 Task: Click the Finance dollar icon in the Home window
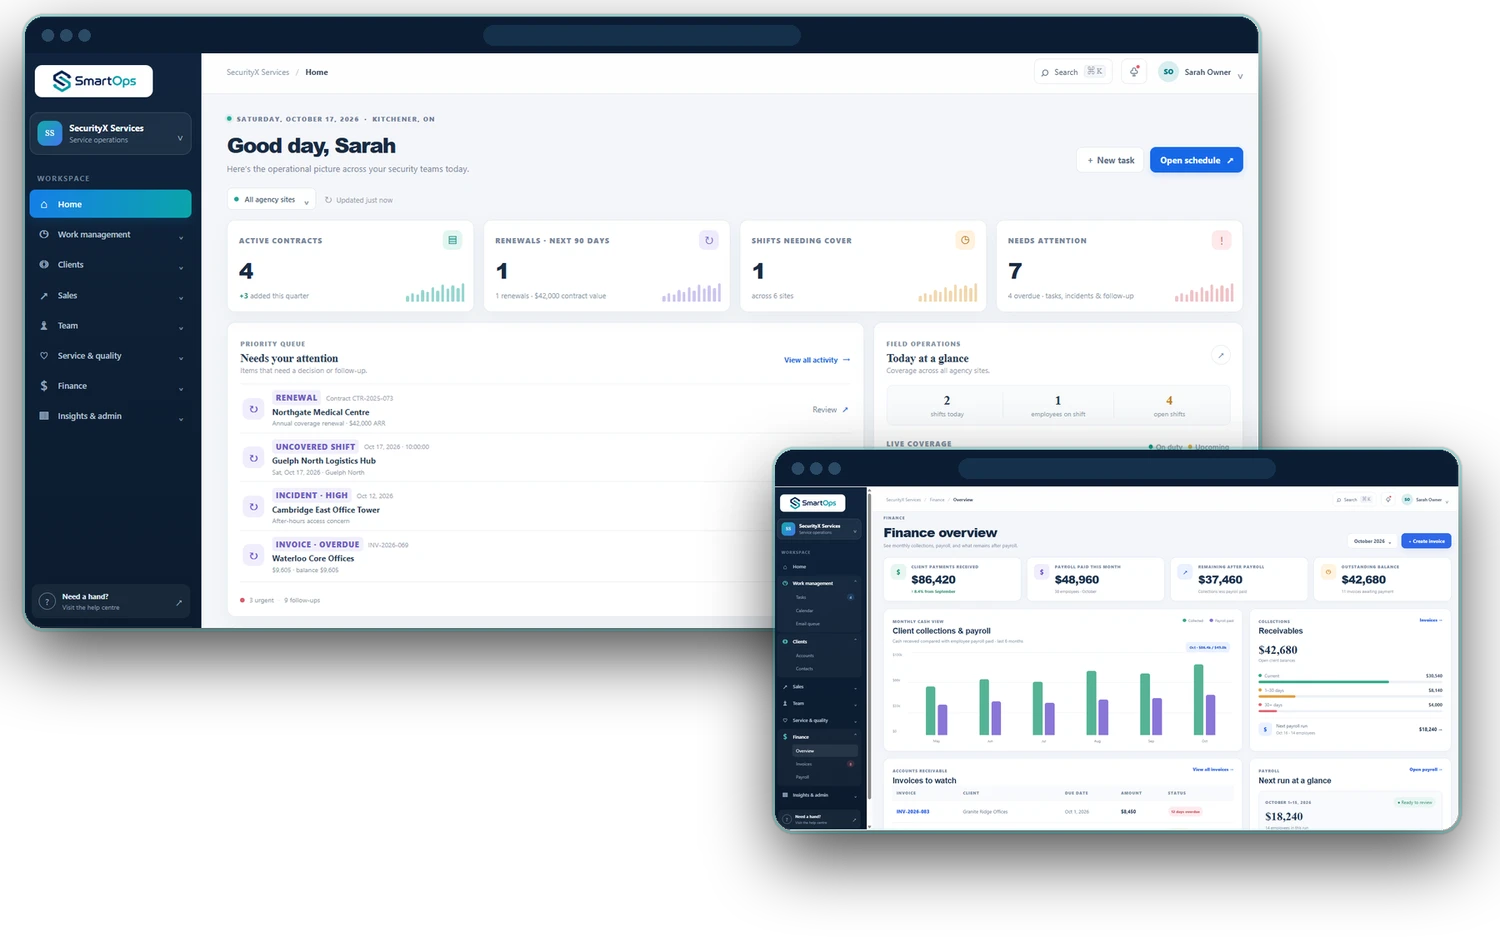tap(44, 386)
